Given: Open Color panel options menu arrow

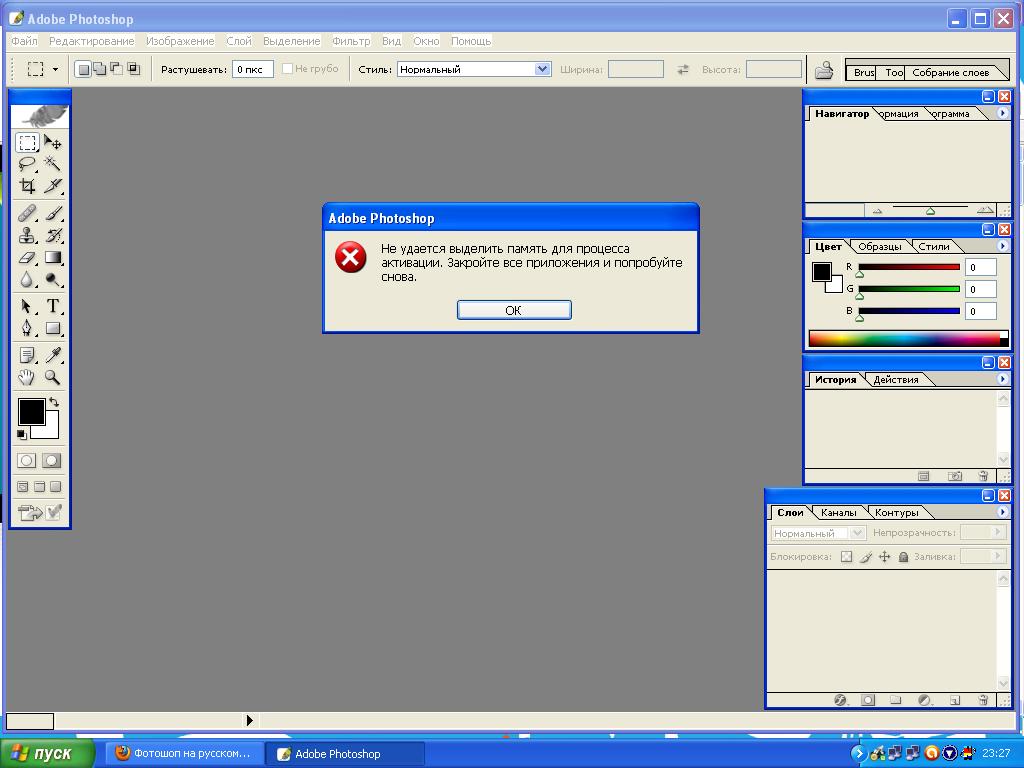Looking at the screenshot, I should point(1002,246).
